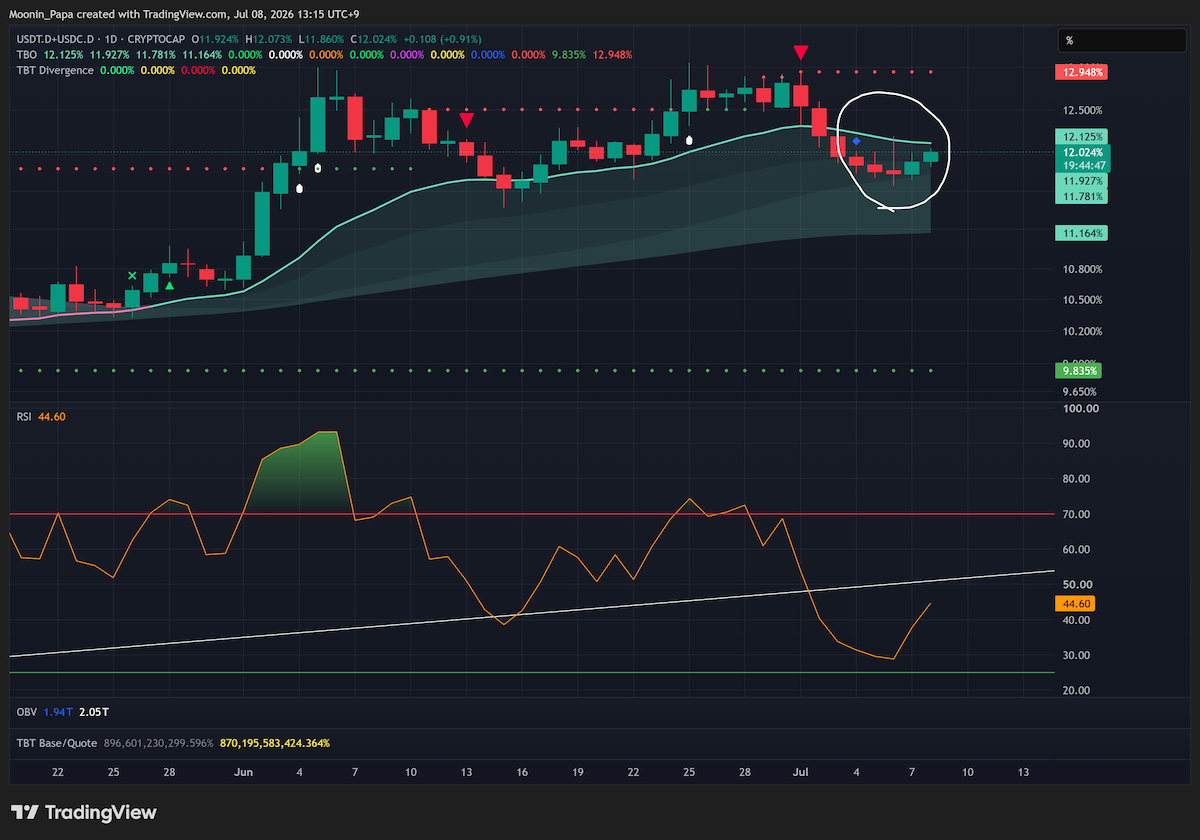
Task: Click the green up-triangle signal near May 28
Action: [169, 286]
